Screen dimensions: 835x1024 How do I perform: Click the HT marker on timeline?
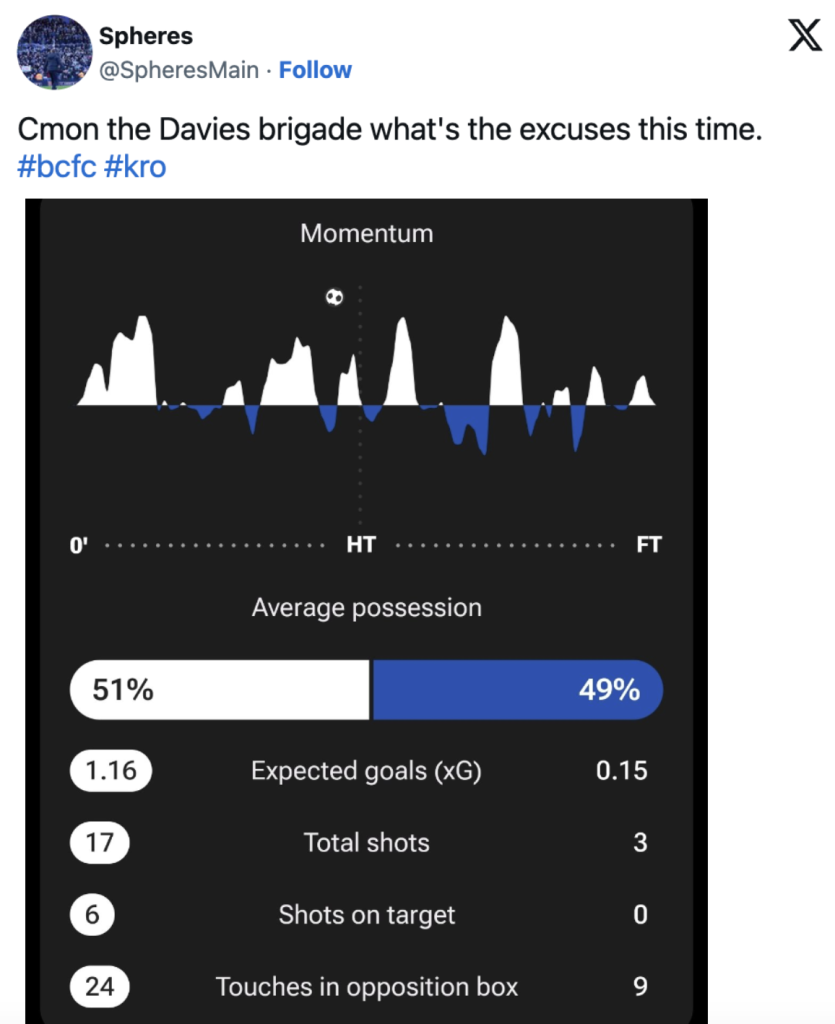(360, 545)
